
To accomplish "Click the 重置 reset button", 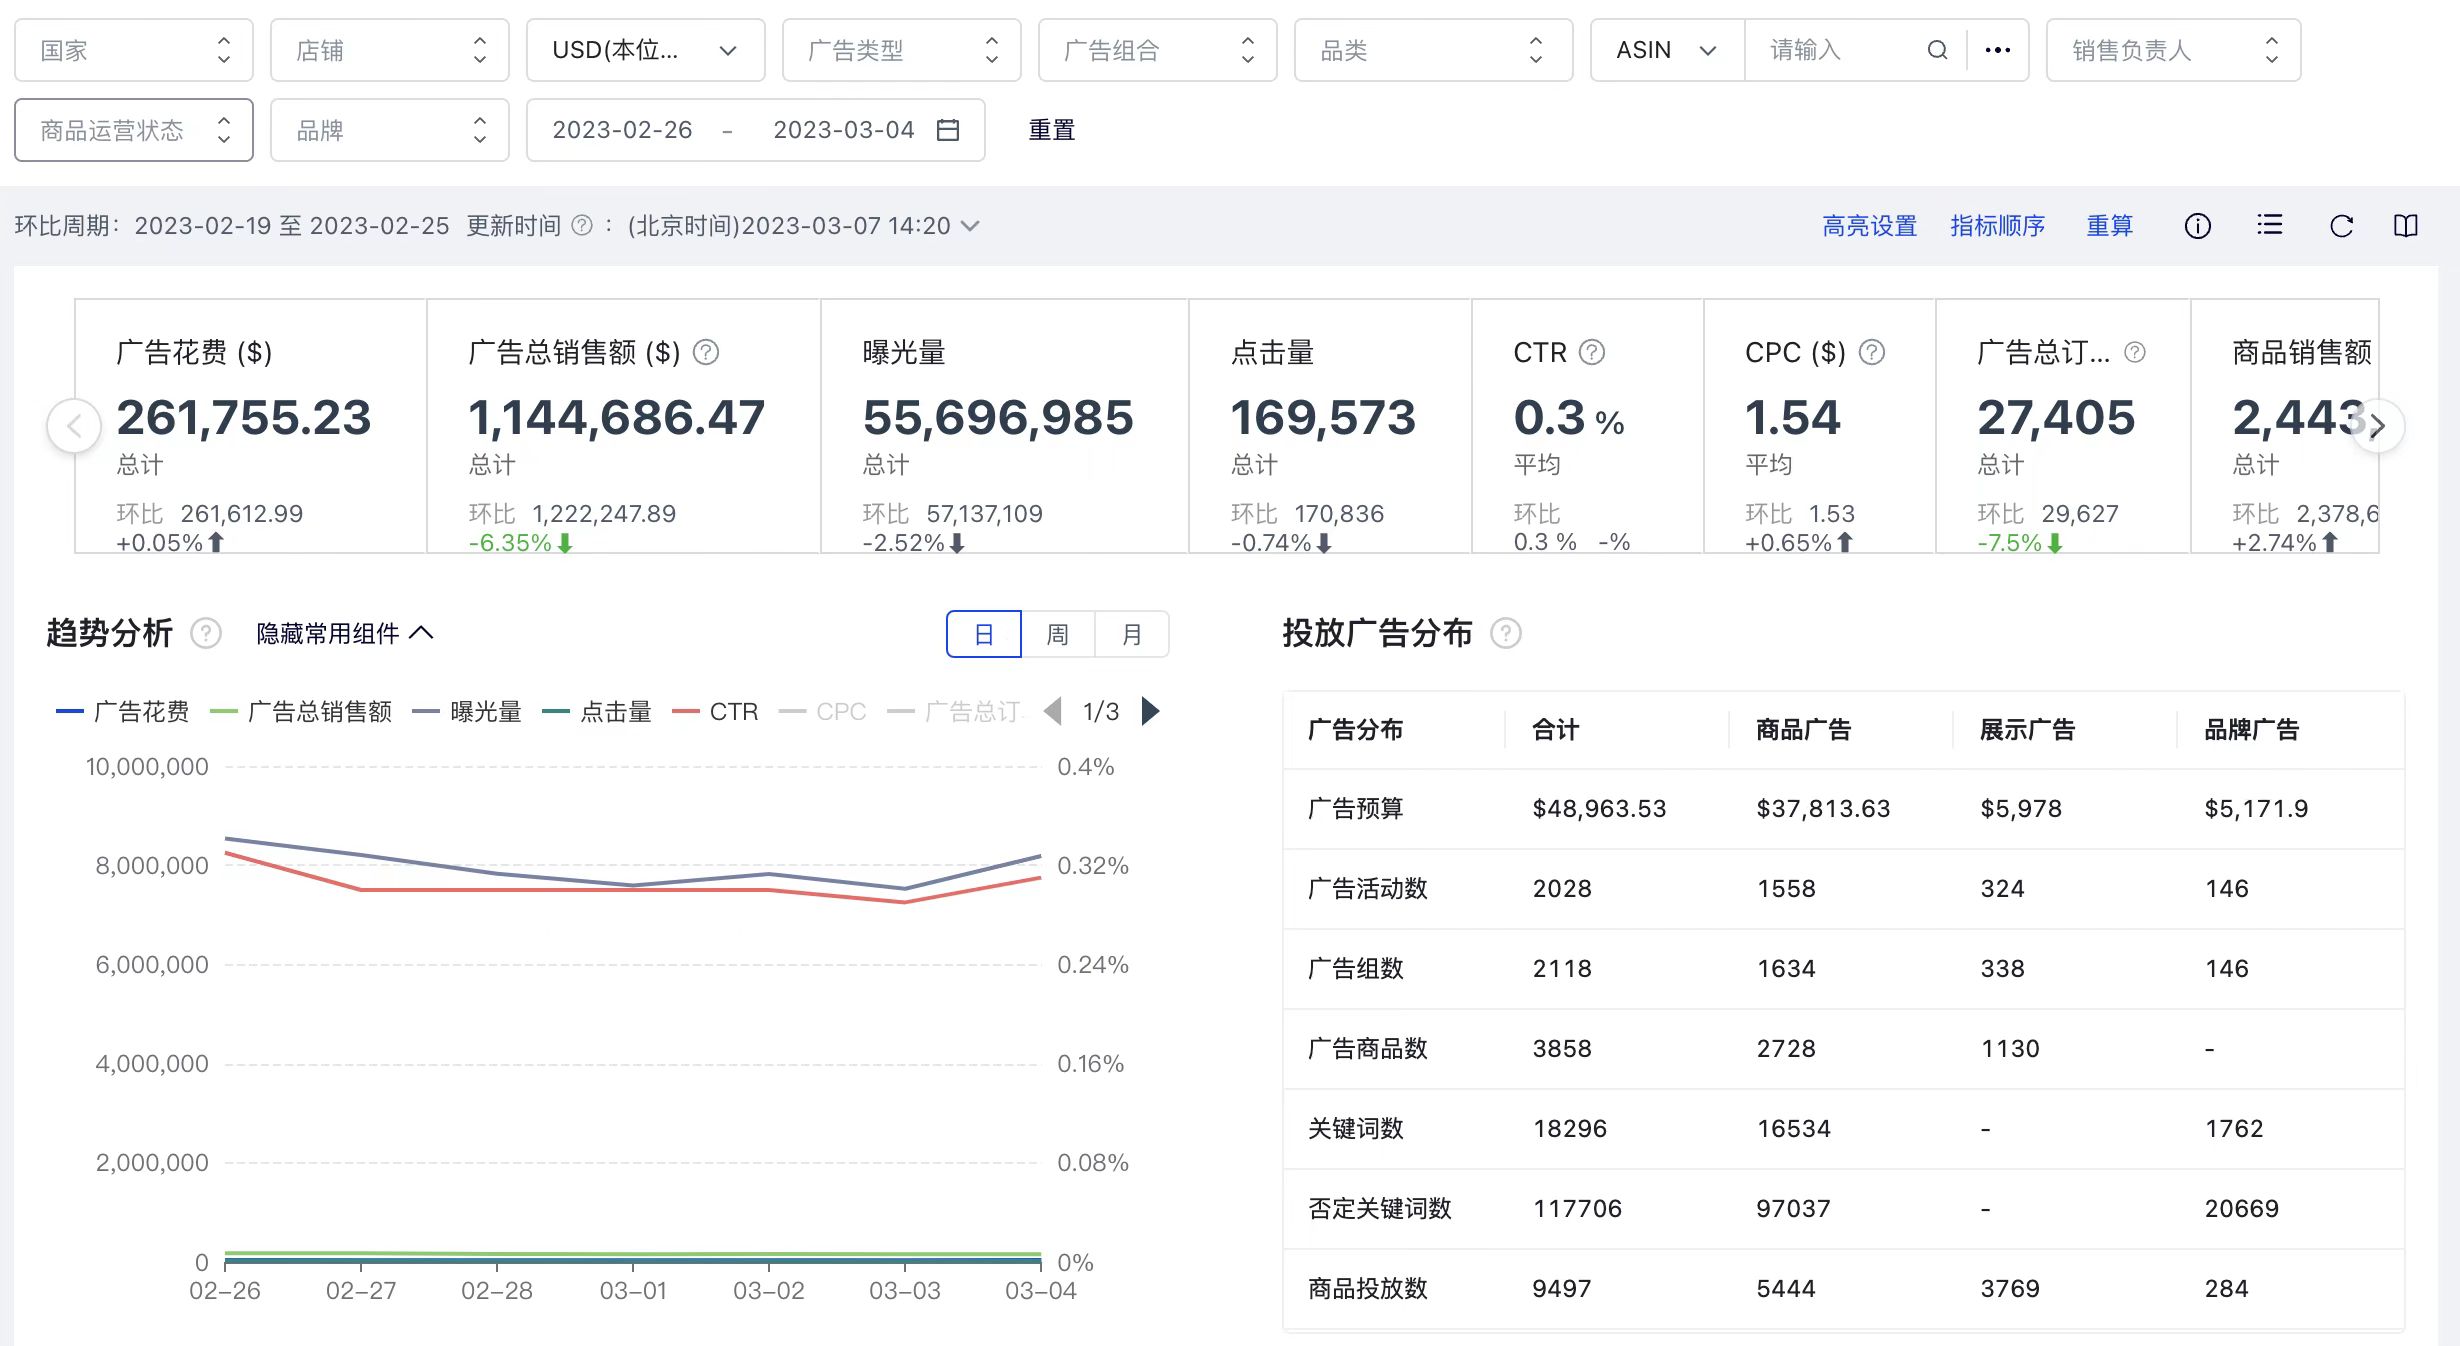I will [x=1051, y=130].
